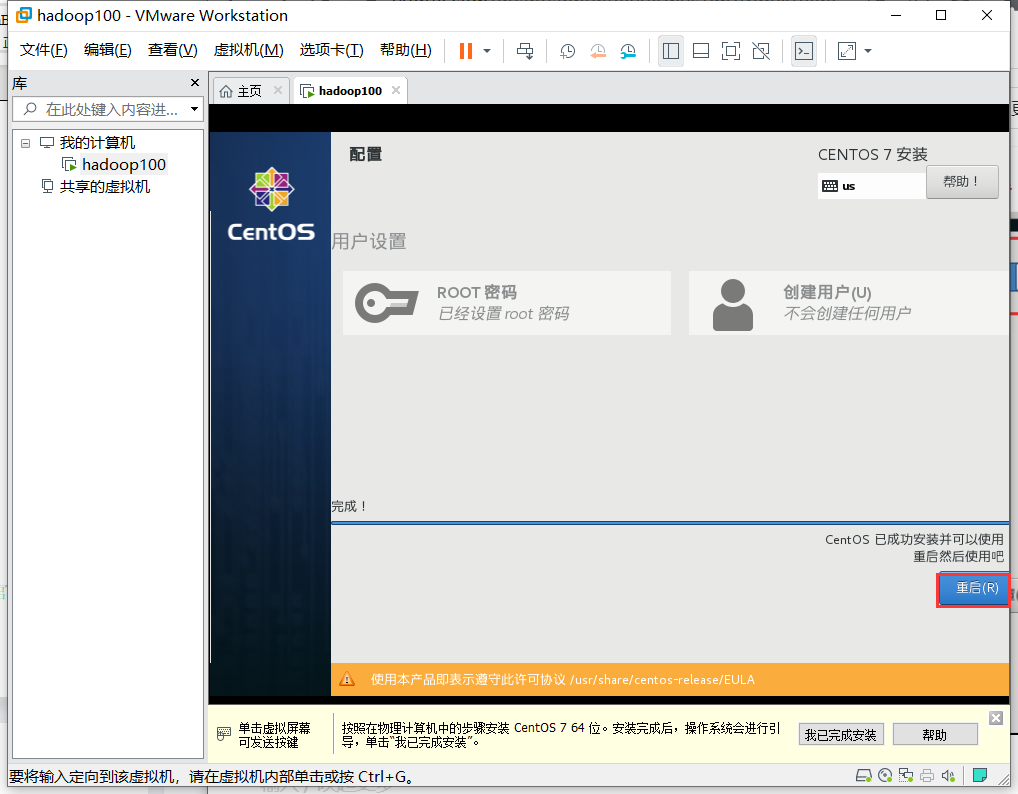Toggle the thumbnail bar display

(701, 51)
